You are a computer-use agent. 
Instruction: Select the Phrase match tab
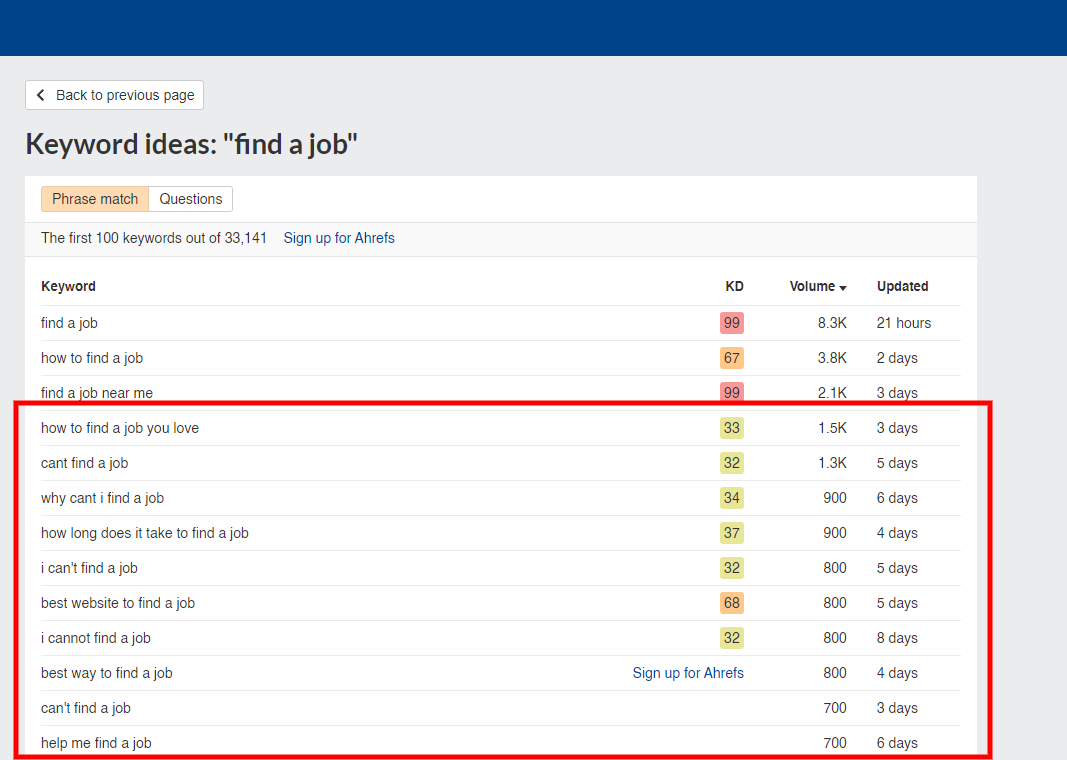[x=95, y=199]
